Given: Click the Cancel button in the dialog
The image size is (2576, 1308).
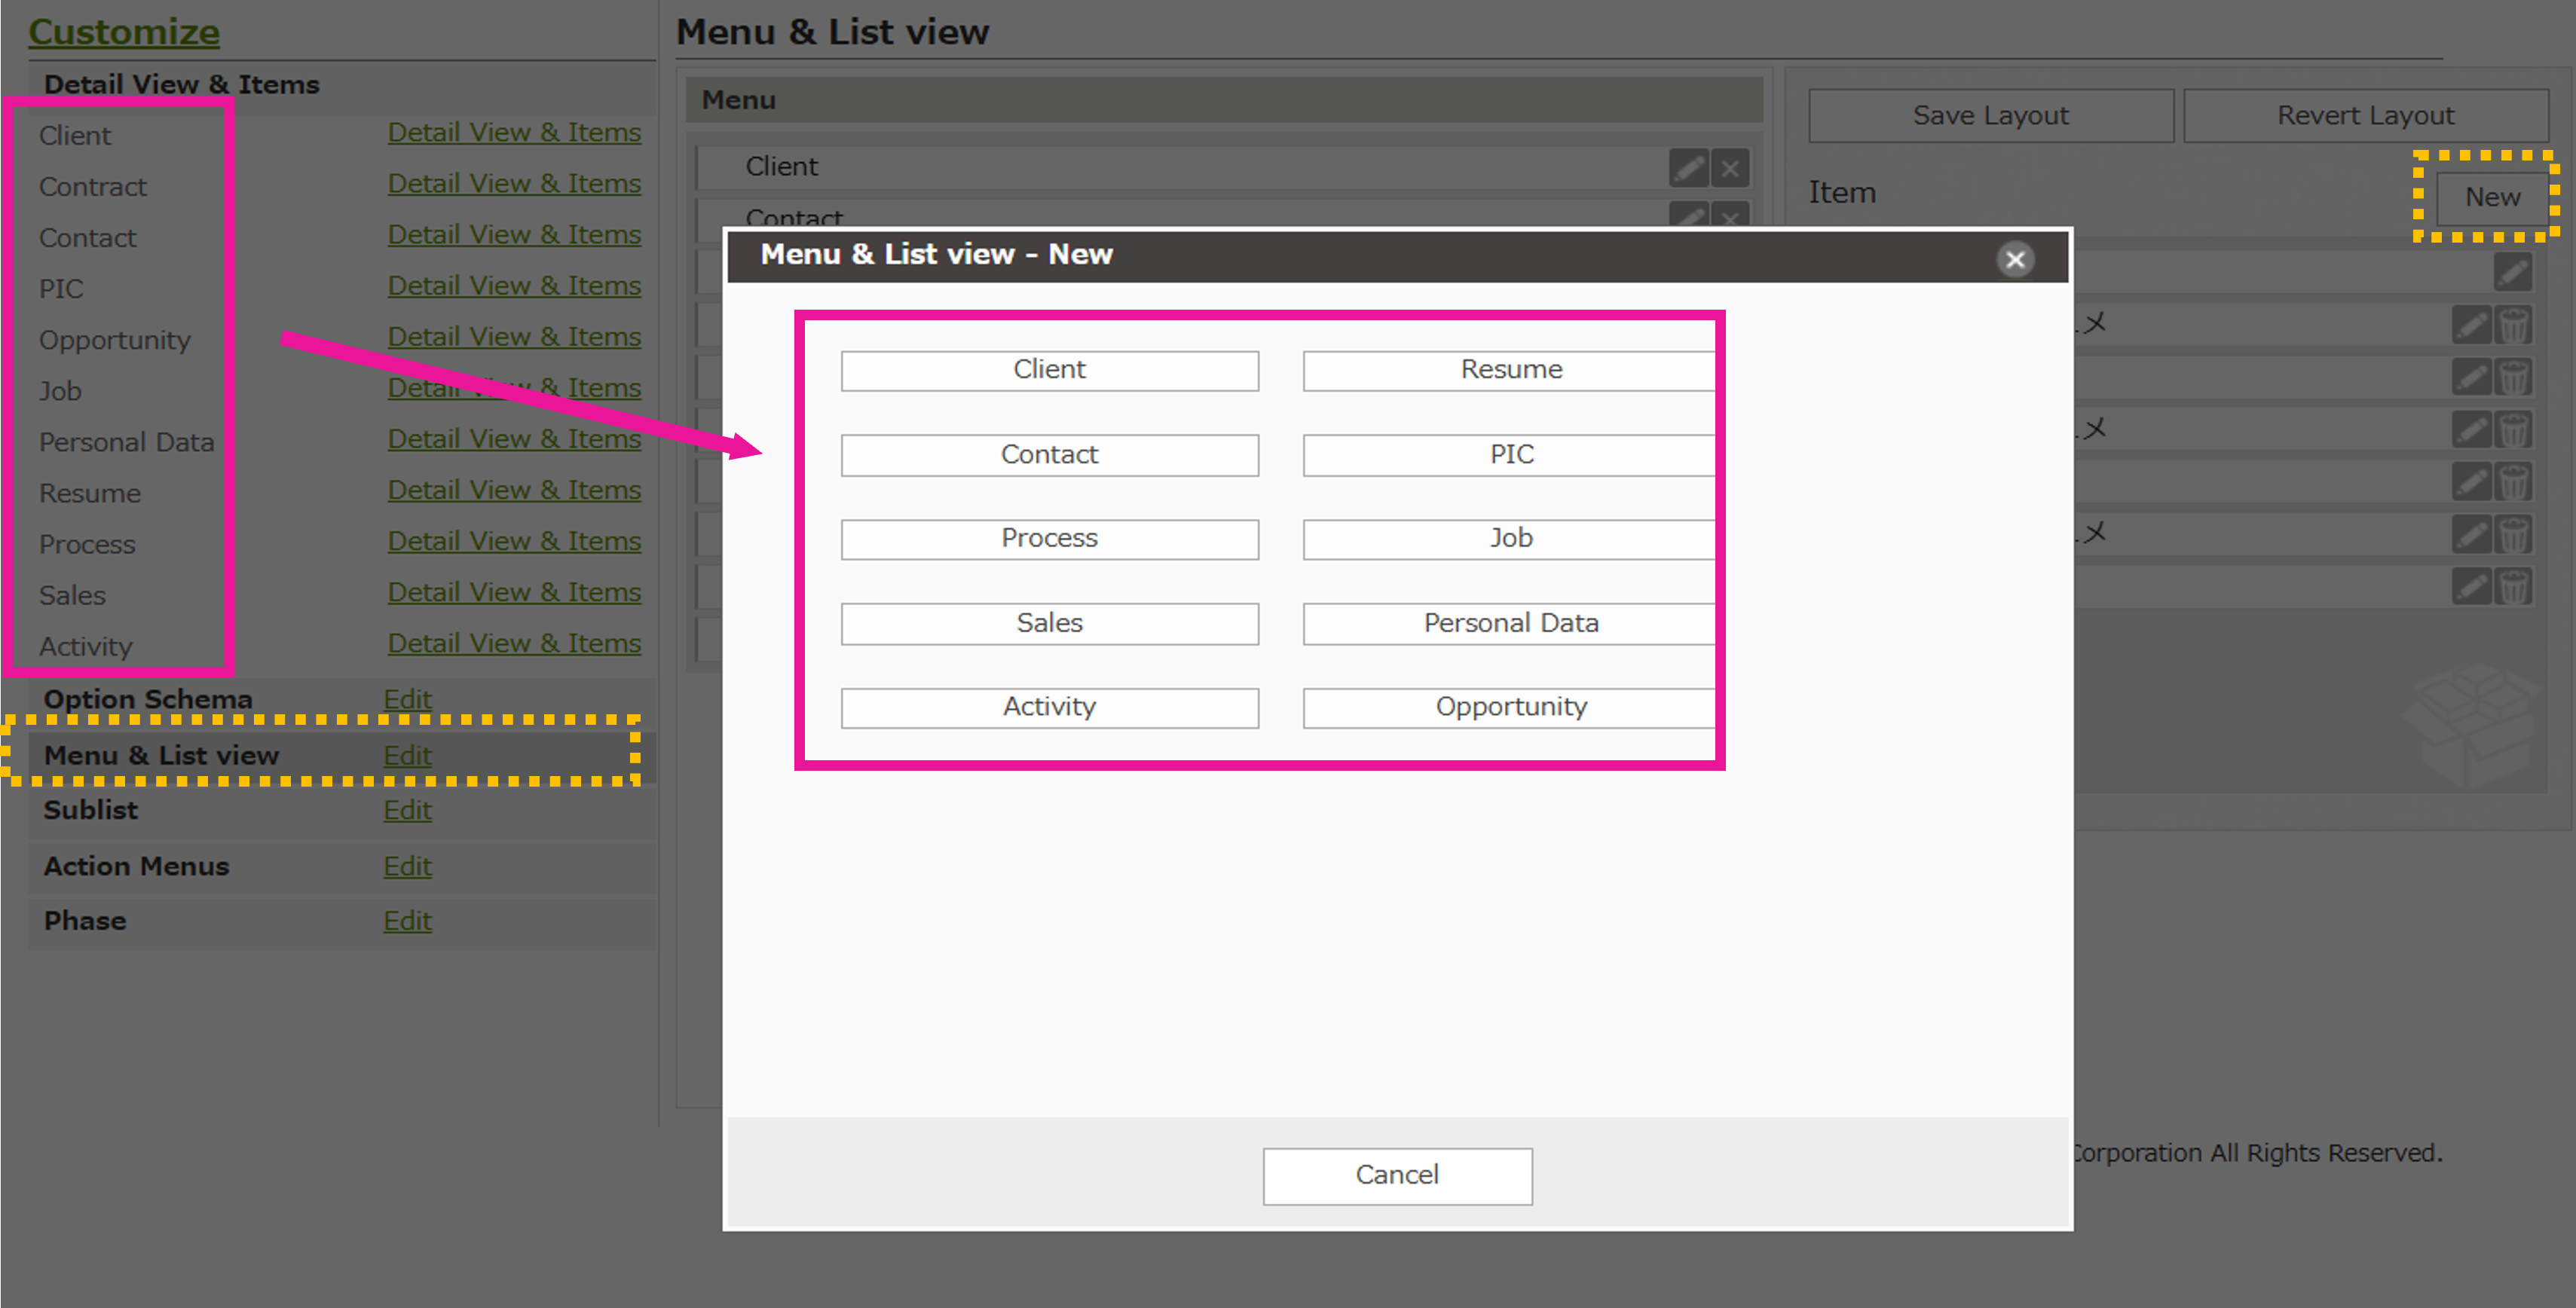Looking at the screenshot, I should point(1397,1176).
